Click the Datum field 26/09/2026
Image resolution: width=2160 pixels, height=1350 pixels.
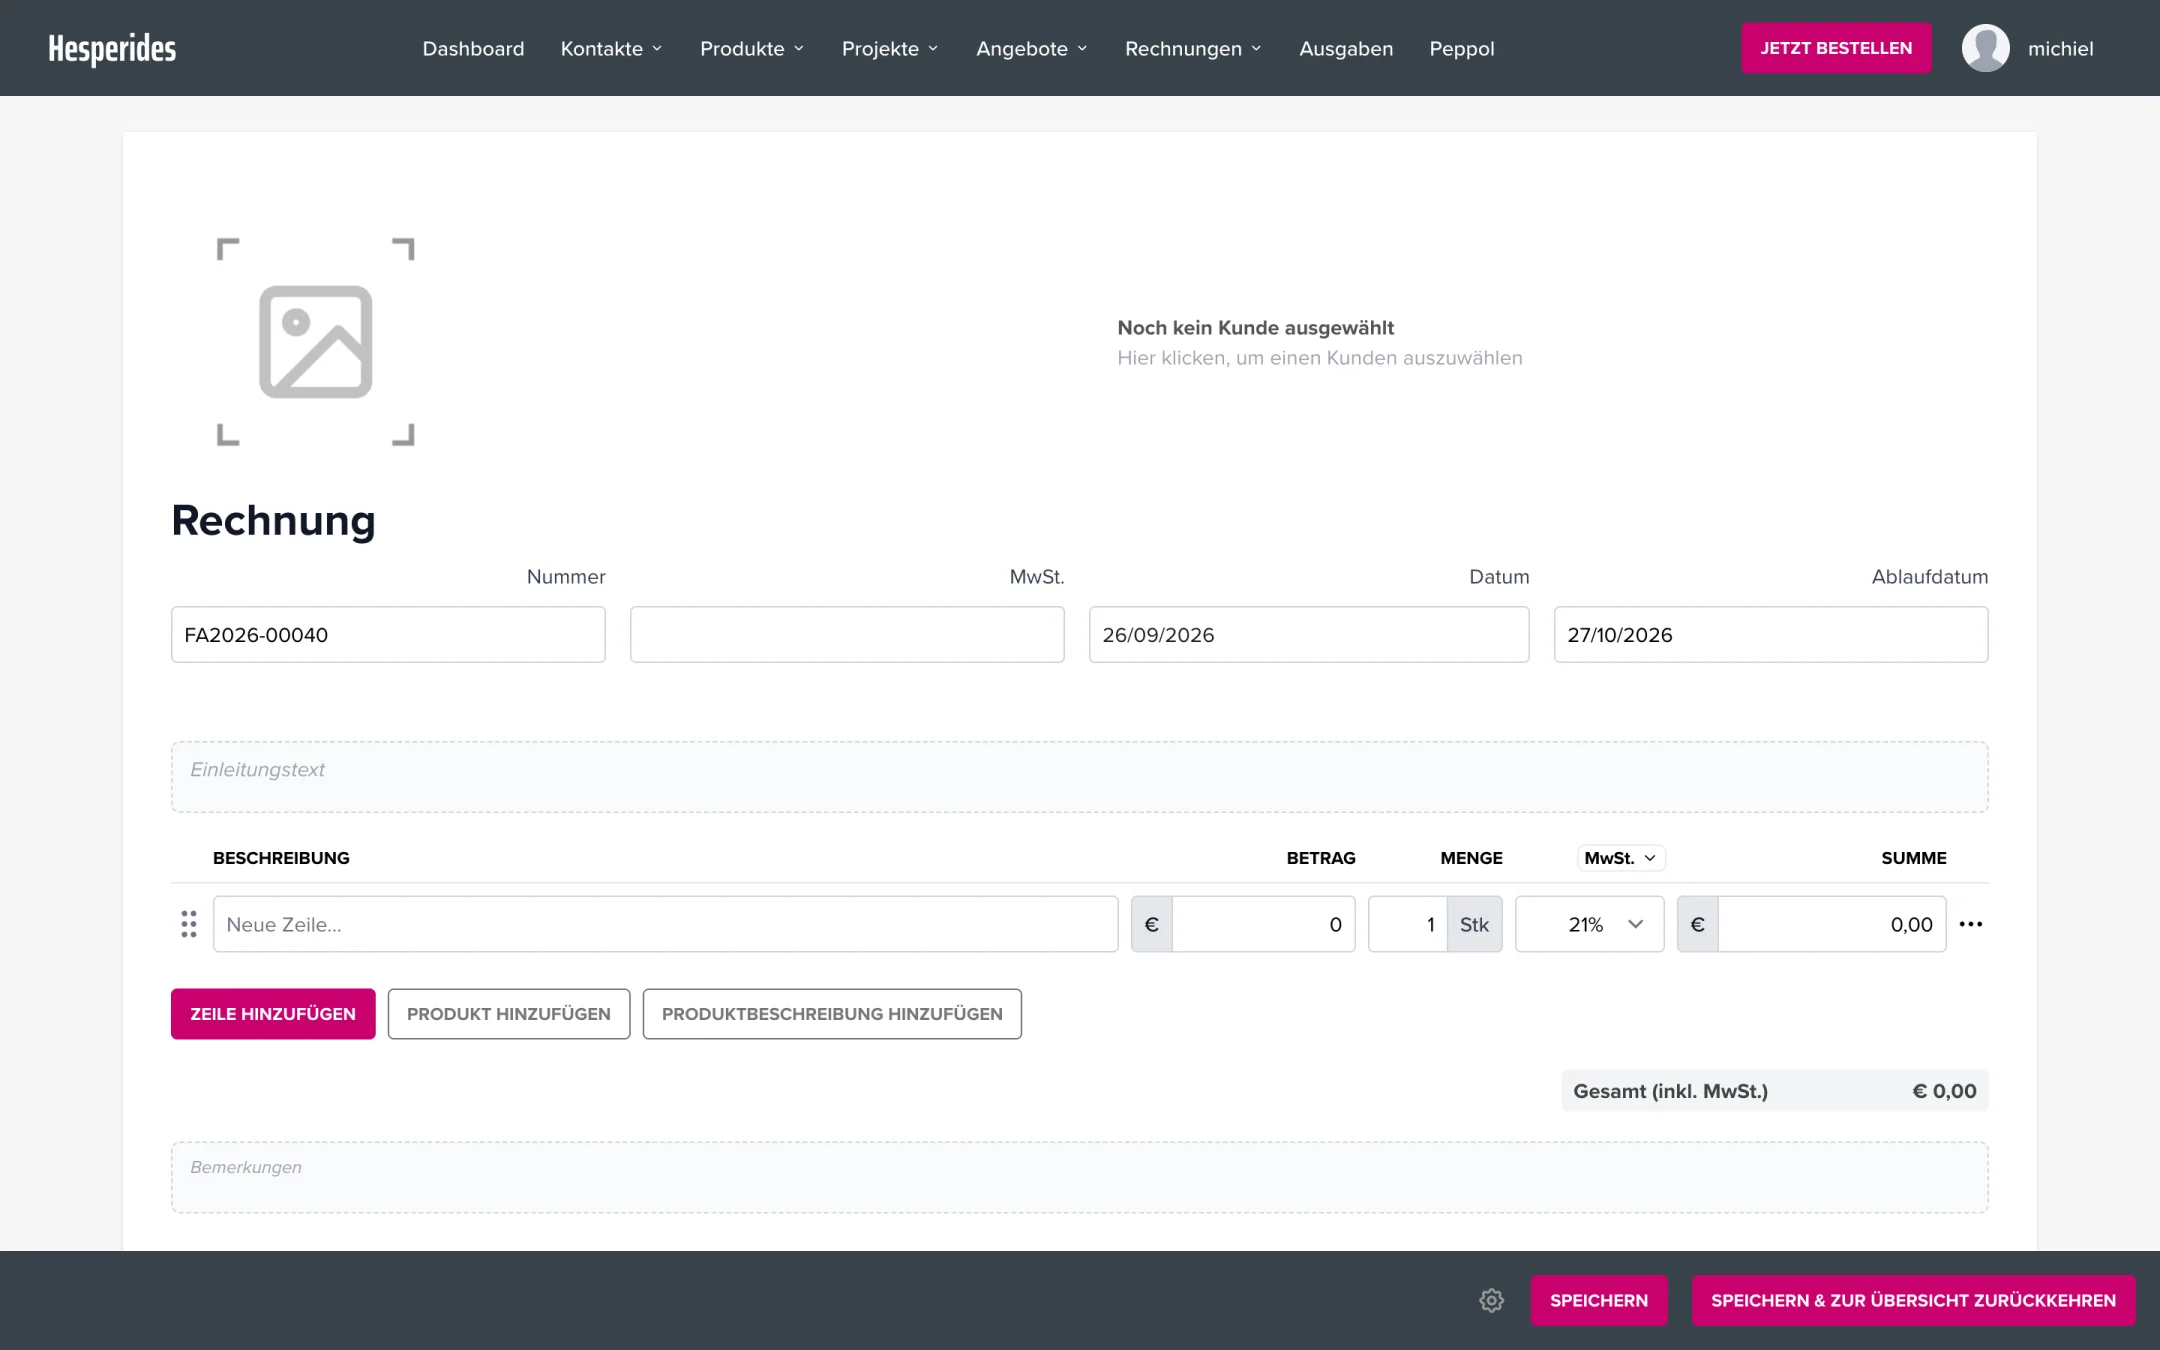1309,634
